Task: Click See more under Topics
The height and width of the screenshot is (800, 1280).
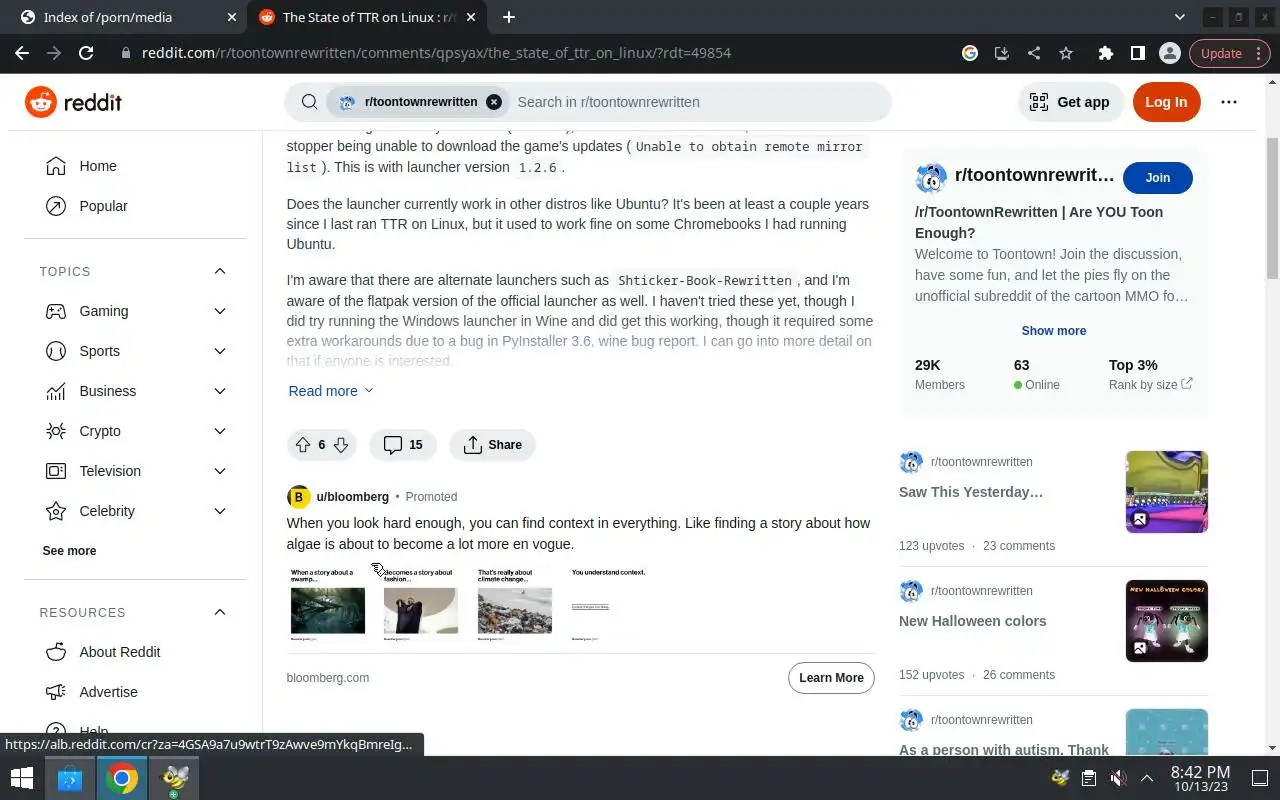Action: pos(69,551)
